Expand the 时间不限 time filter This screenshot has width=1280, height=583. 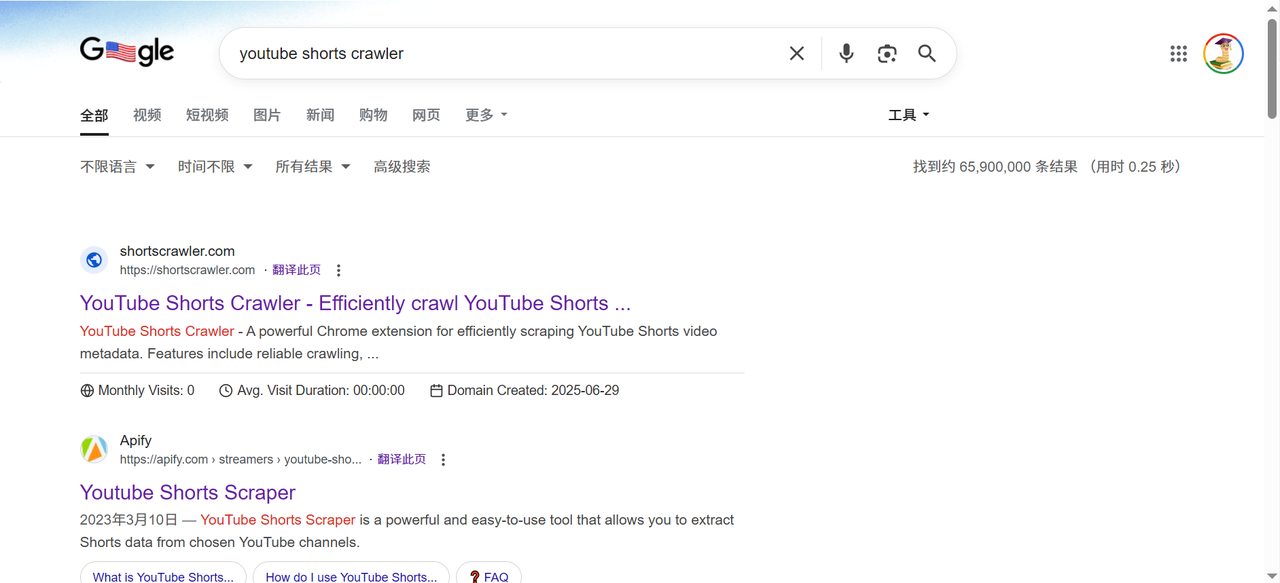point(215,167)
